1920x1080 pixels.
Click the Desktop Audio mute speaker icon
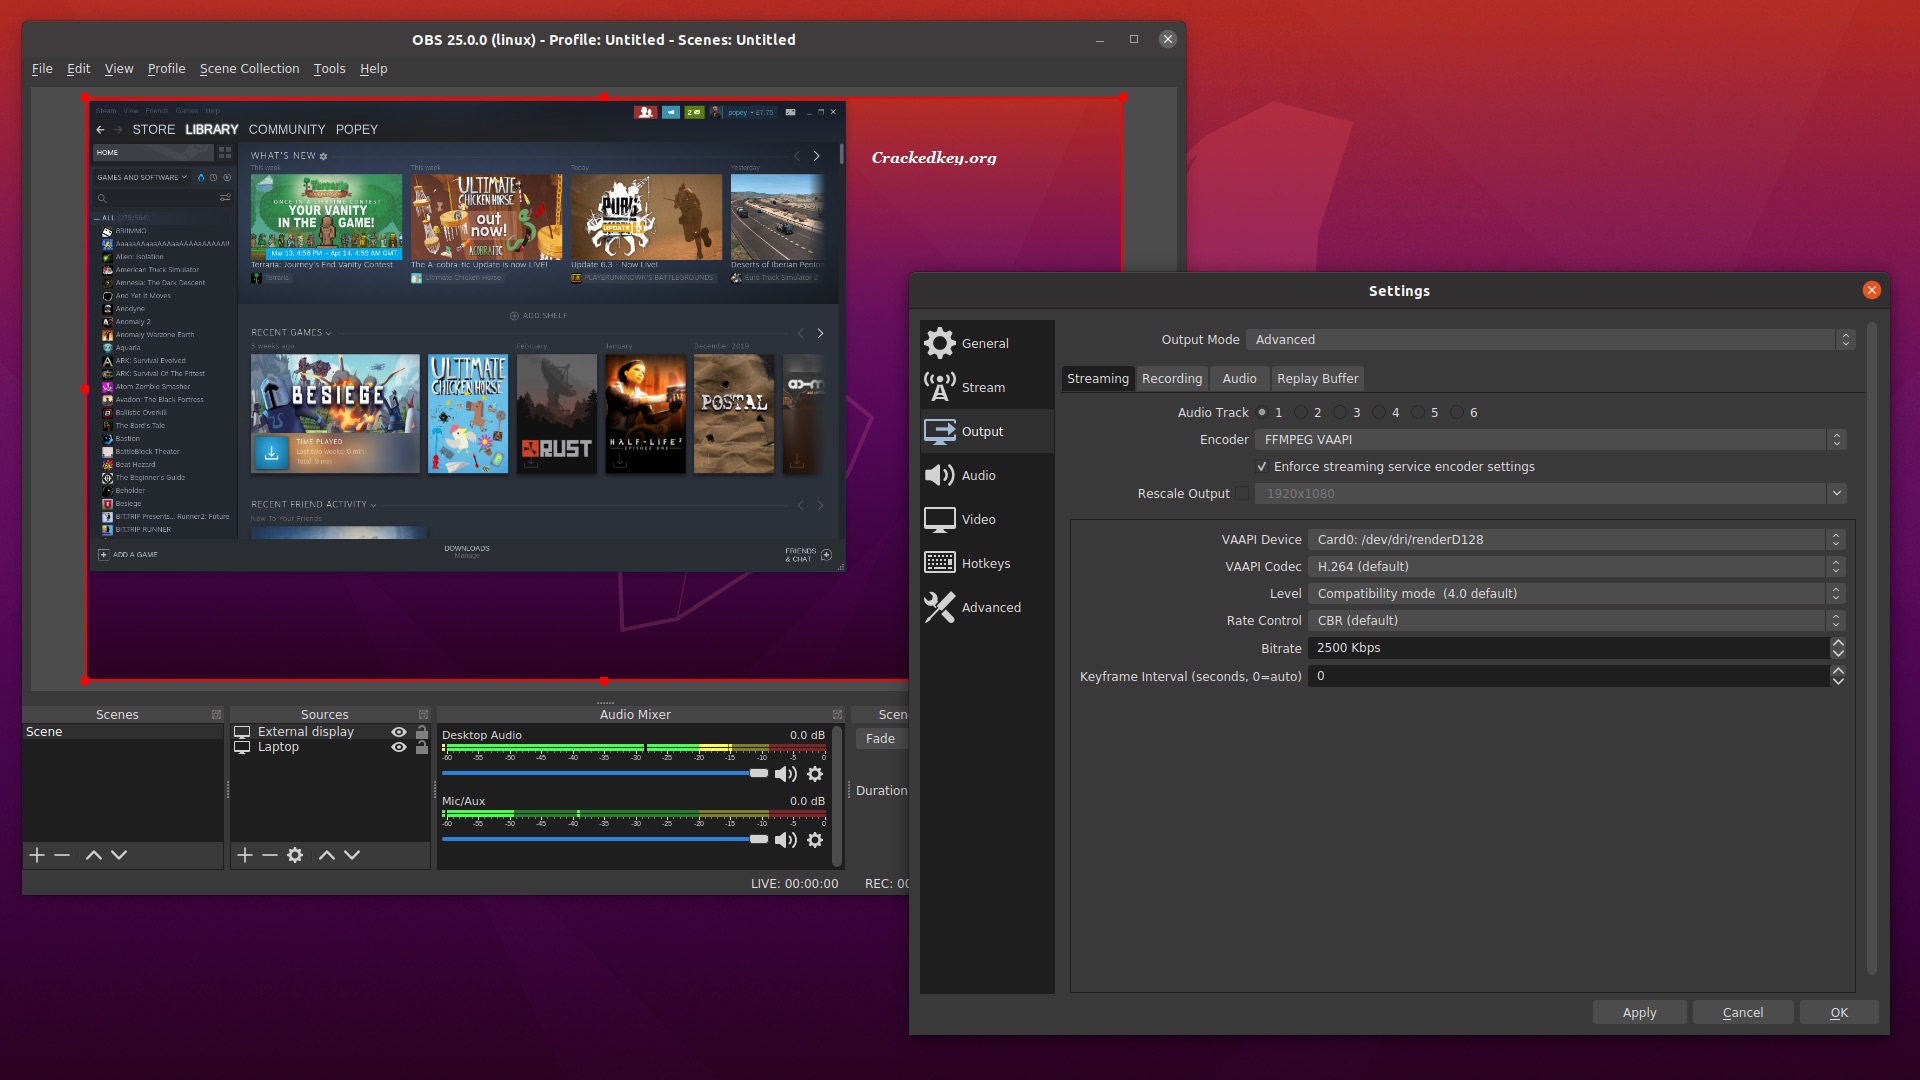point(786,774)
